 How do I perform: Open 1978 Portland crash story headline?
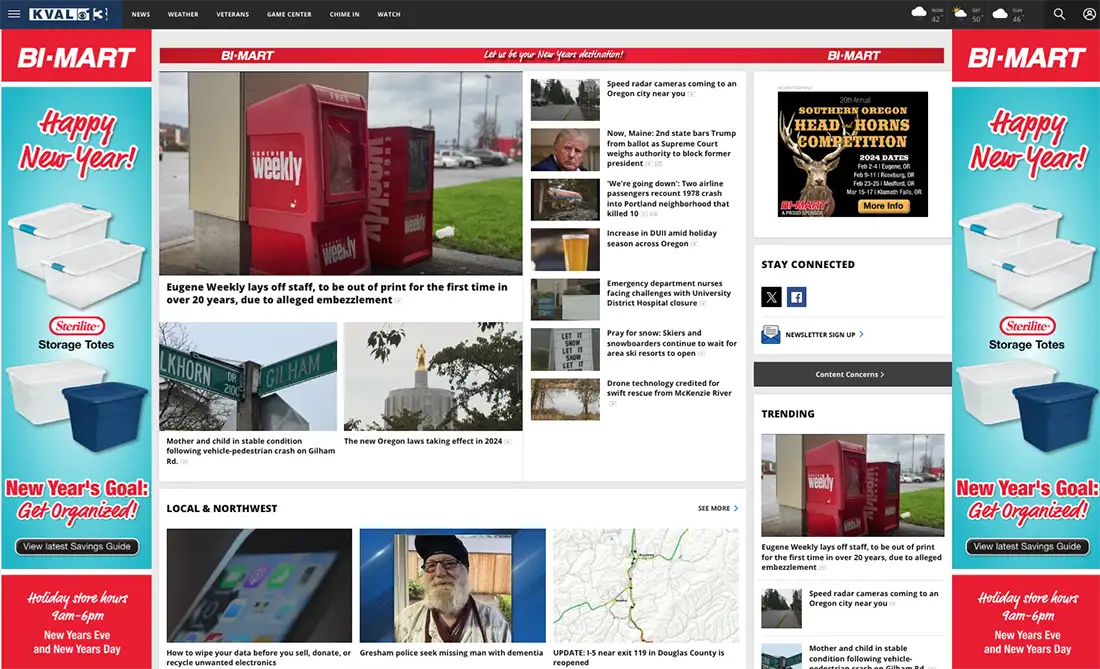click(x=668, y=198)
